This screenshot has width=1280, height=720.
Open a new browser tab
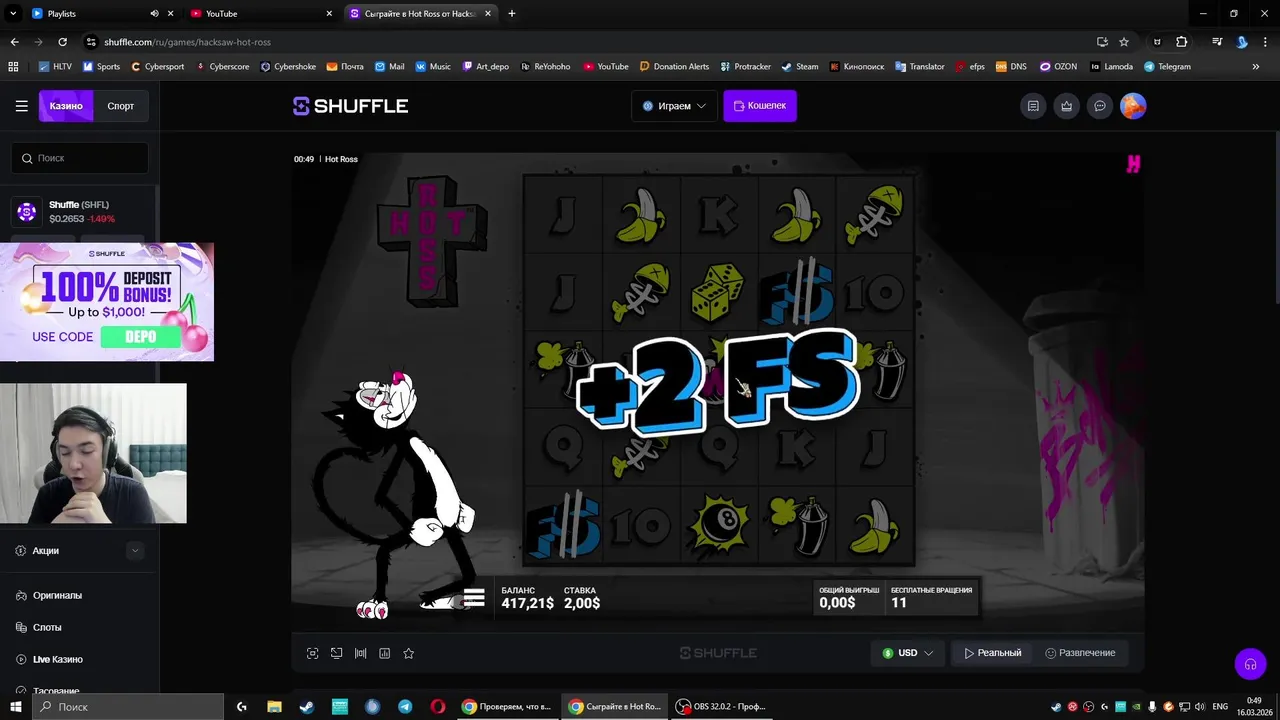point(512,14)
